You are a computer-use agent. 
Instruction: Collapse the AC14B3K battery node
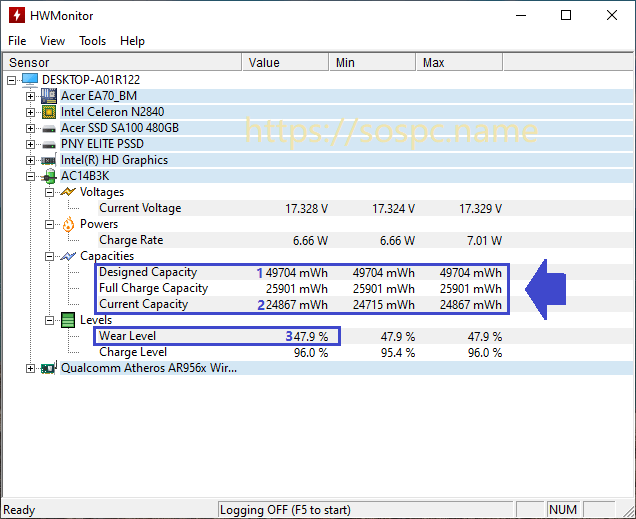(x=30, y=176)
